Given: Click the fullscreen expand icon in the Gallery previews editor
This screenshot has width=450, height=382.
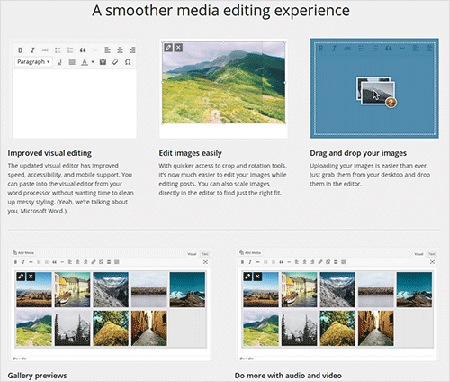Looking at the screenshot, I should click(x=205, y=262).
